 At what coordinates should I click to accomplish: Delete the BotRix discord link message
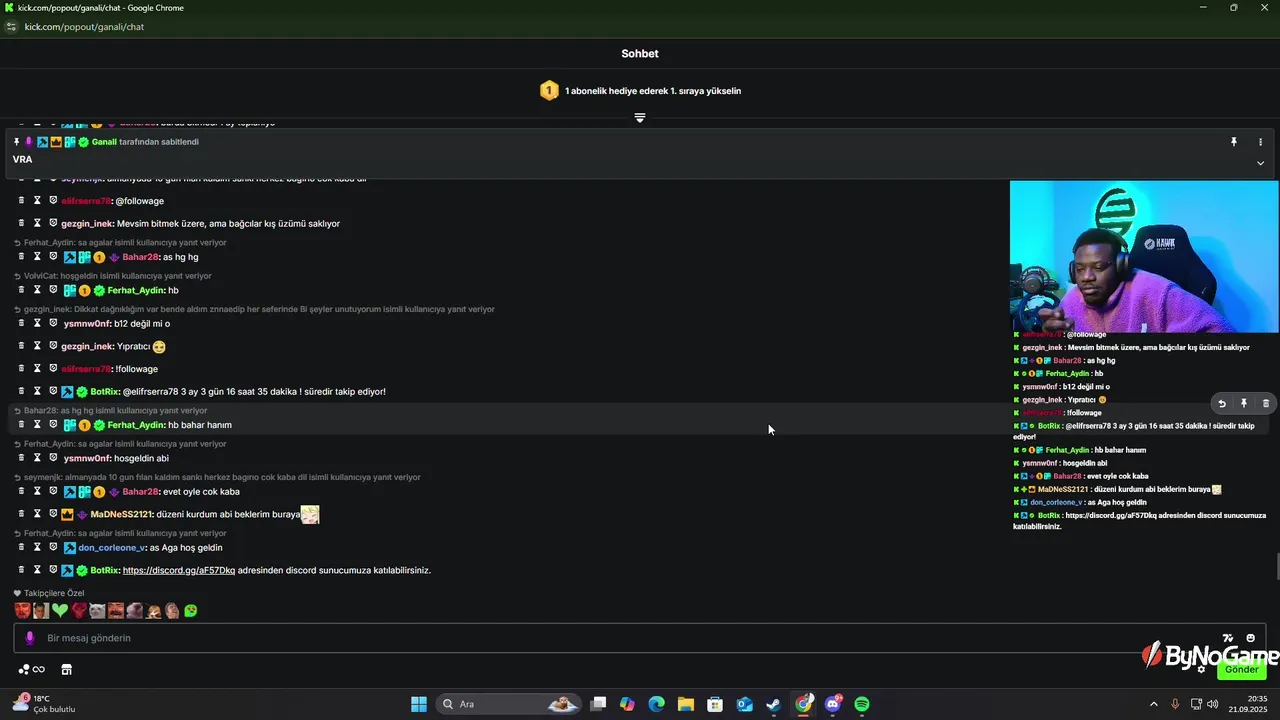tap(21, 570)
